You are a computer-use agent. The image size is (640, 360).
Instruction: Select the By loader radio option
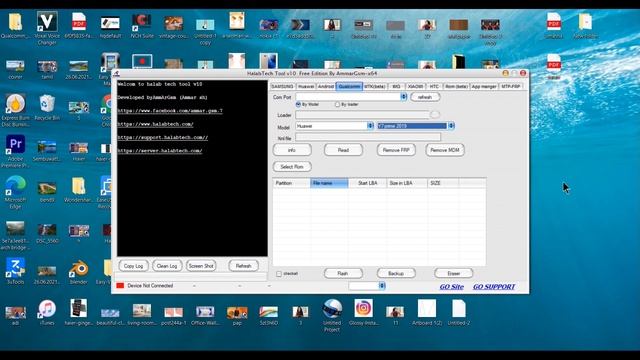pos(337,104)
